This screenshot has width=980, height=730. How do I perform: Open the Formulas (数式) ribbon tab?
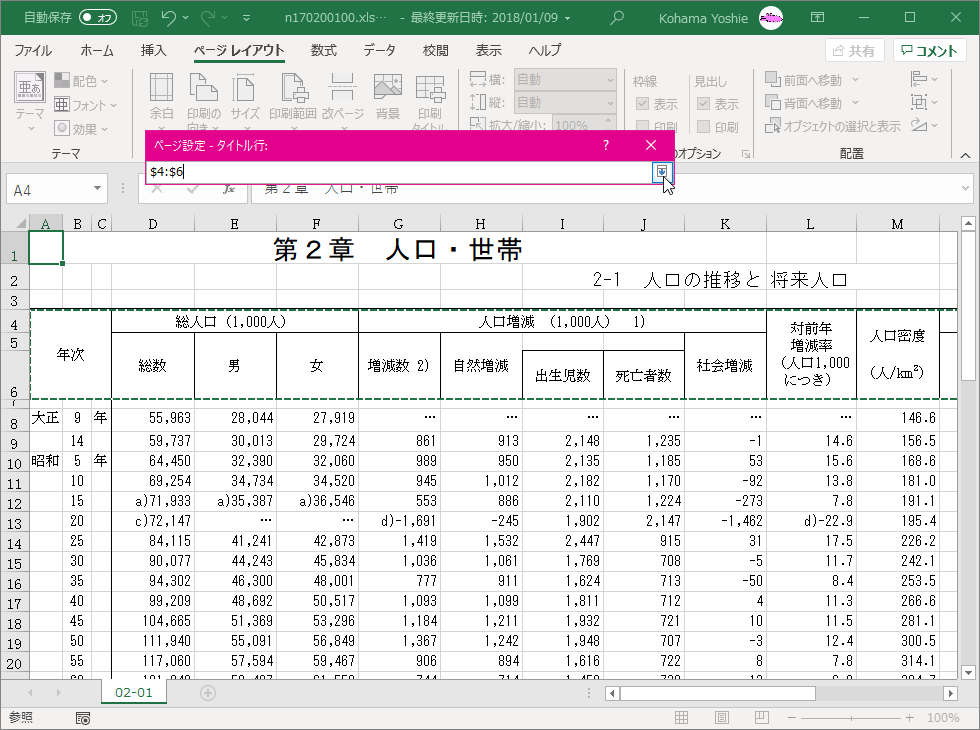click(x=323, y=50)
